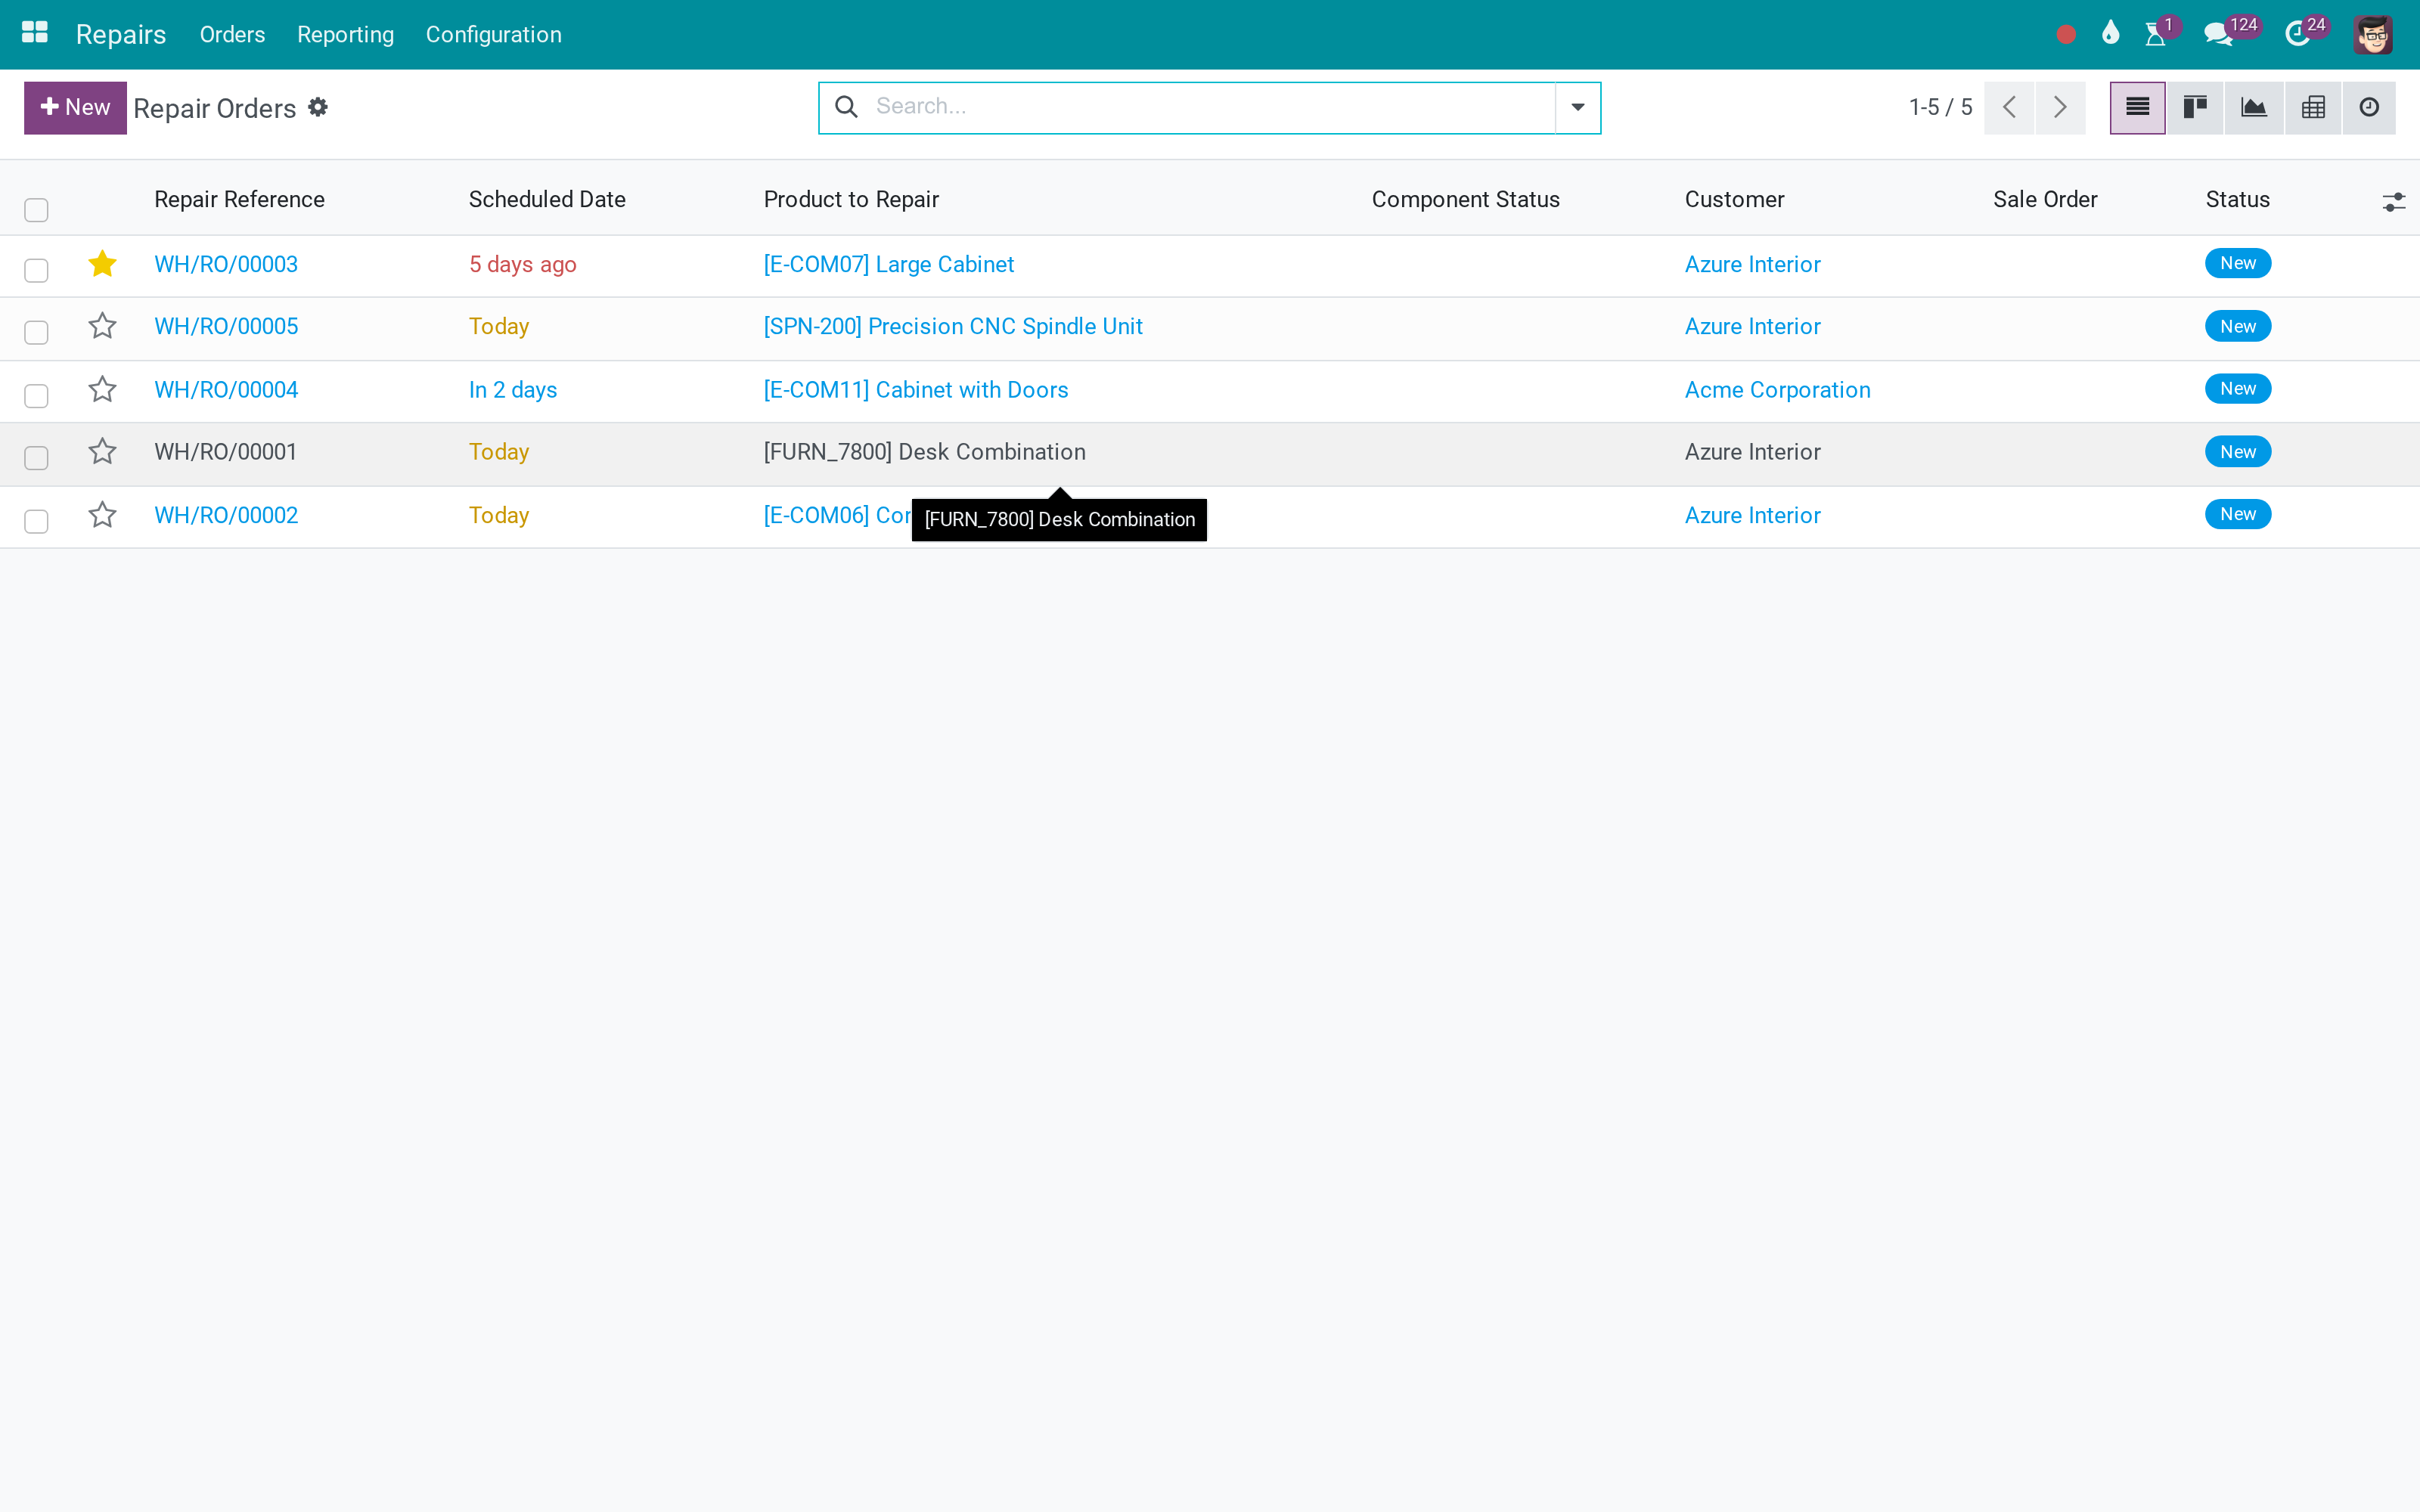Click product [FURN_7800] Desk Combination in row

(x=924, y=452)
